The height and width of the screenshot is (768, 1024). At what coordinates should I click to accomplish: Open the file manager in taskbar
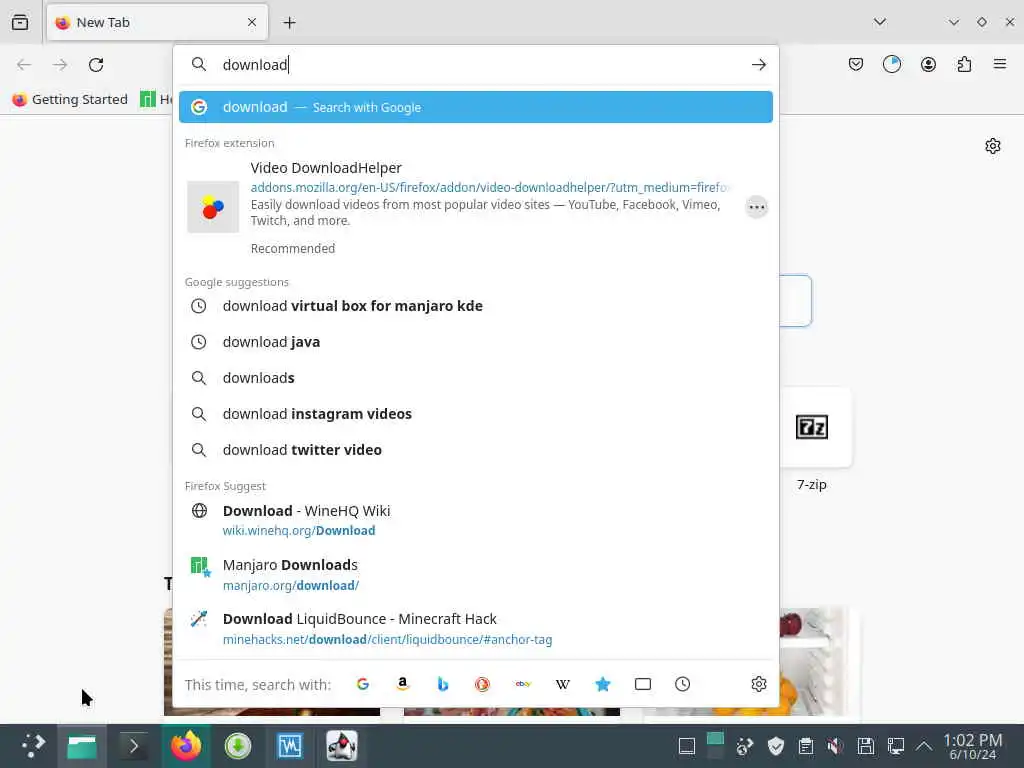point(82,746)
